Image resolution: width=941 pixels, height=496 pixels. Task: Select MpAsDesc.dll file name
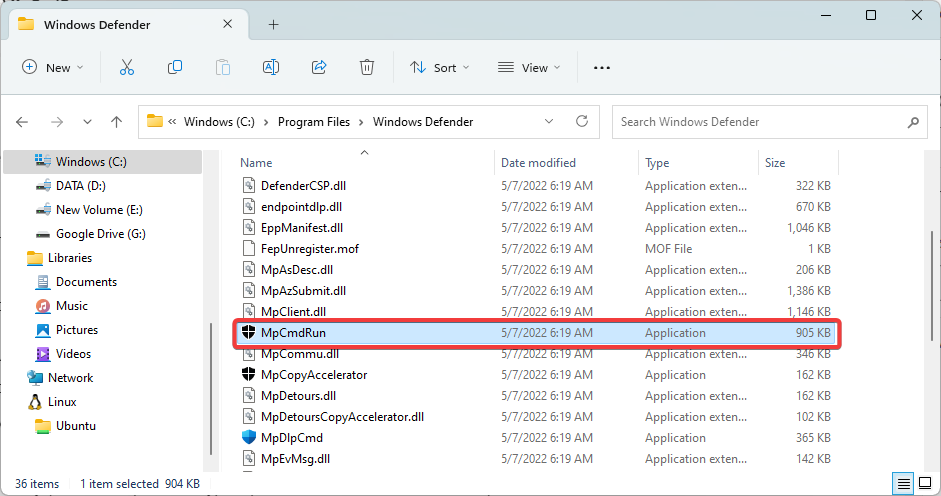point(296,270)
